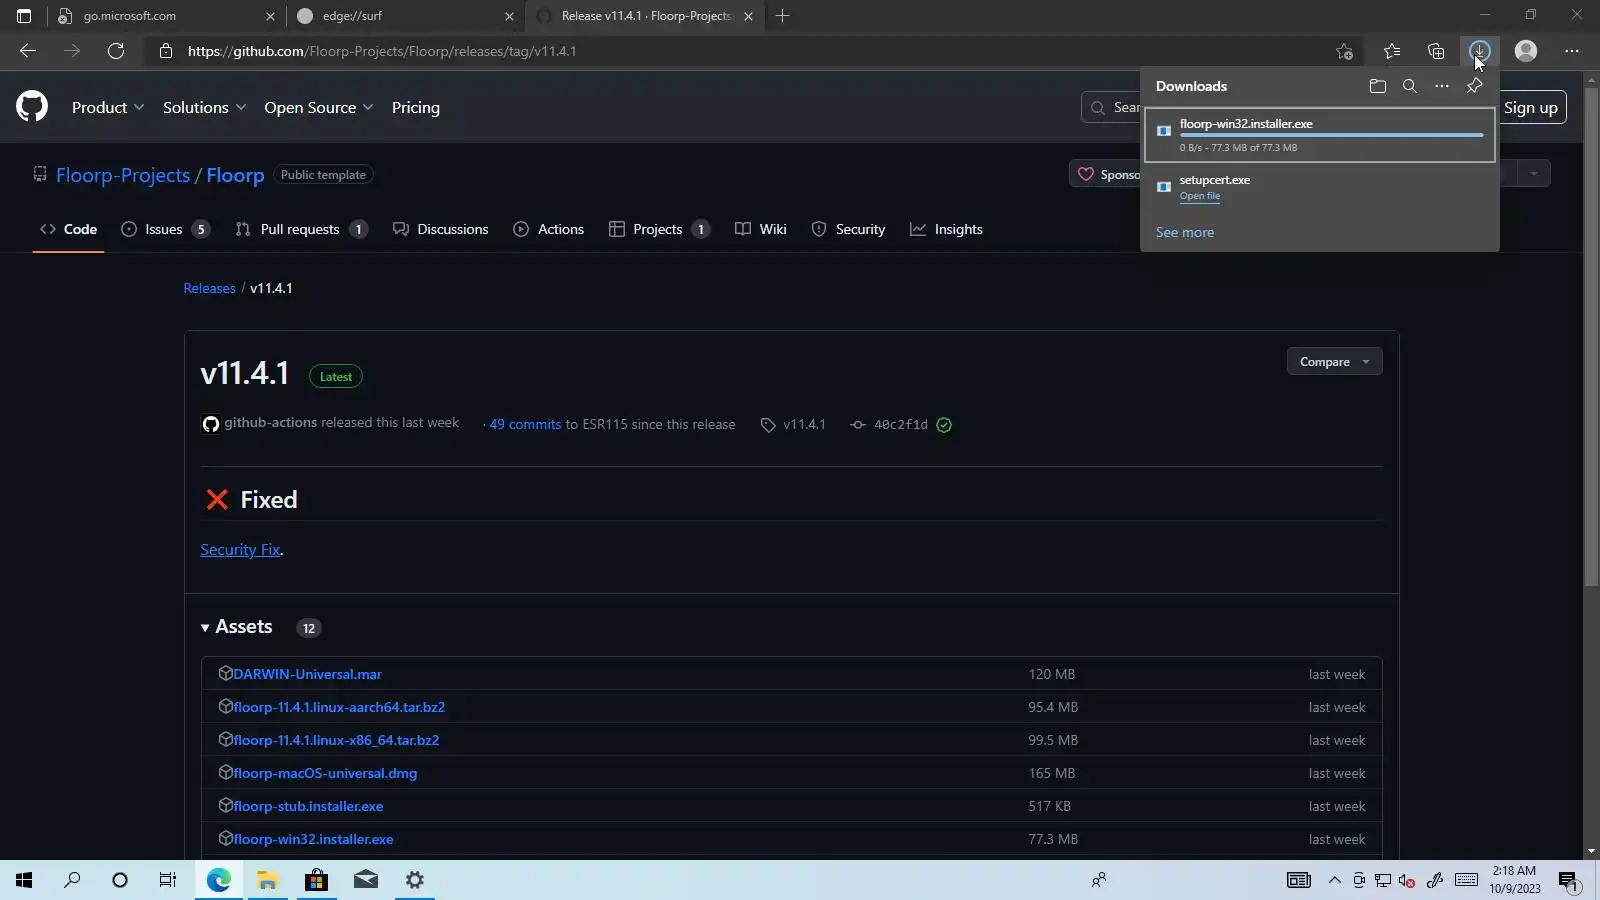The image size is (1600, 900).
Task: Open File Explorer from taskbar
Action: tap(267, 880)
